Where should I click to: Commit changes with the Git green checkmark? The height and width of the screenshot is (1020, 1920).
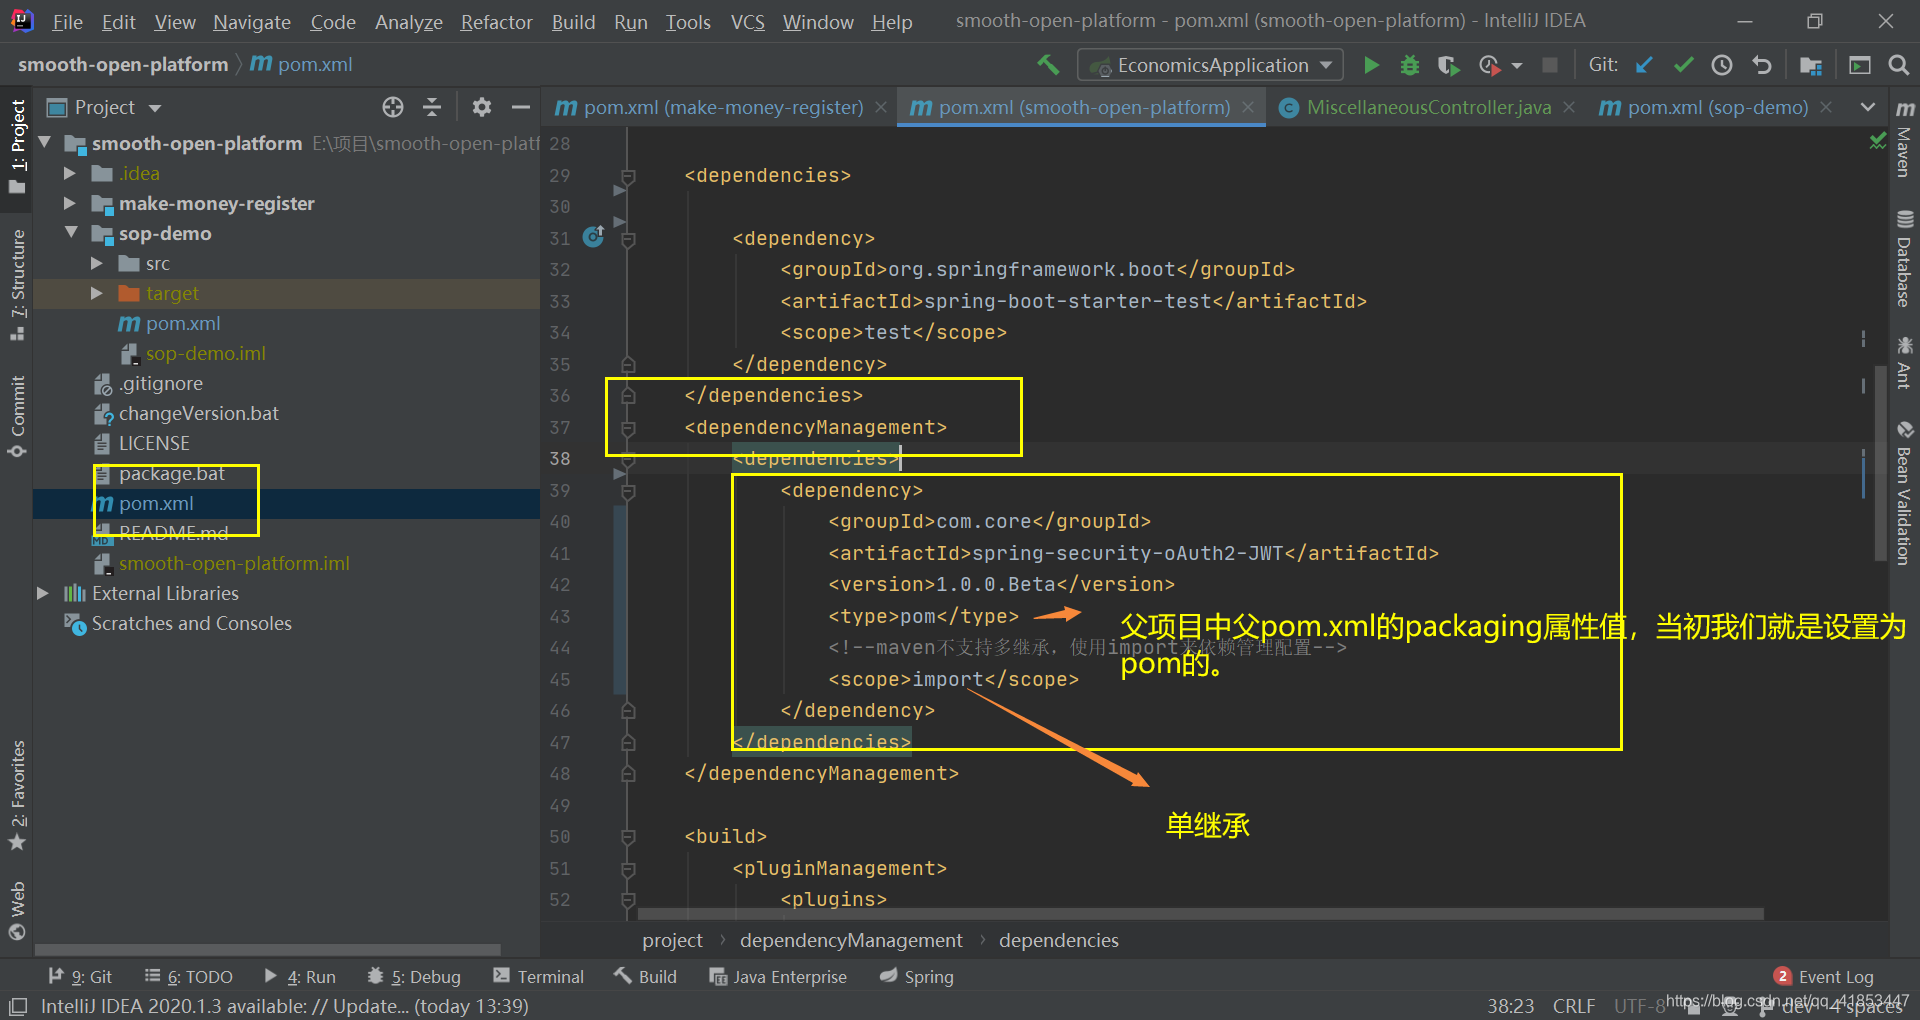[x=1683, y=65]
